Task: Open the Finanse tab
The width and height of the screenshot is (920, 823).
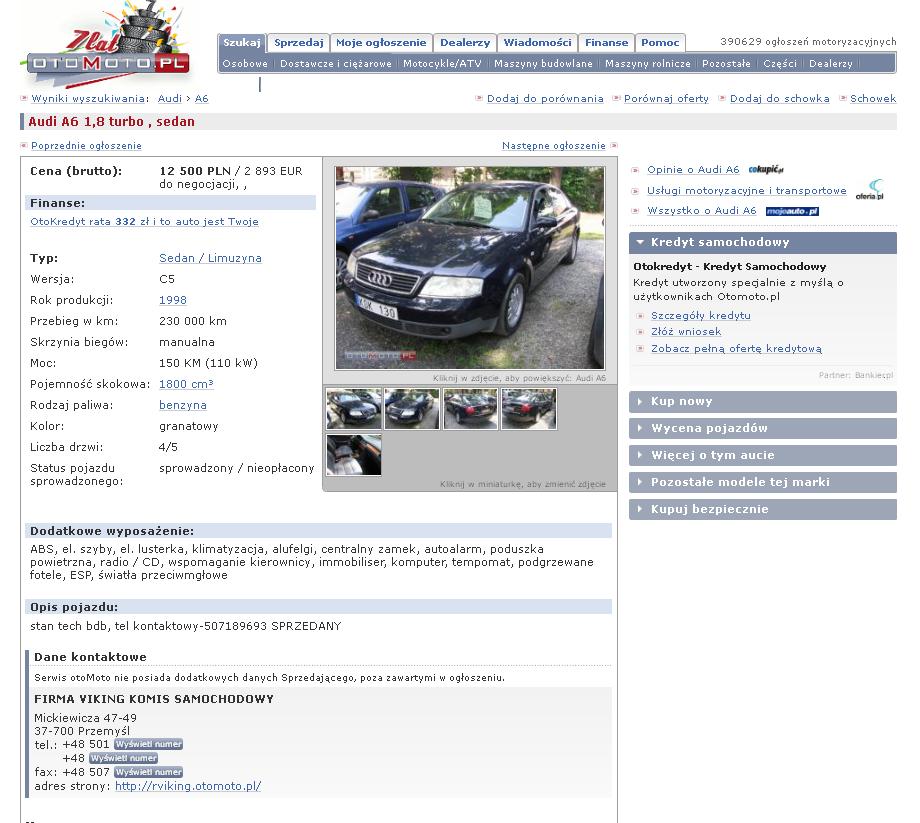Action: coord(606,43)
